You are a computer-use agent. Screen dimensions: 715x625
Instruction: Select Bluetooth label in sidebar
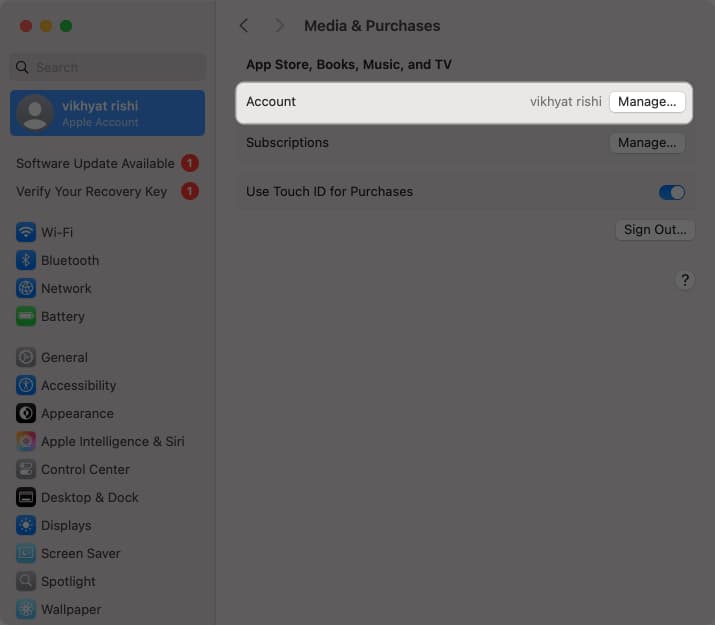click(70, 260)
